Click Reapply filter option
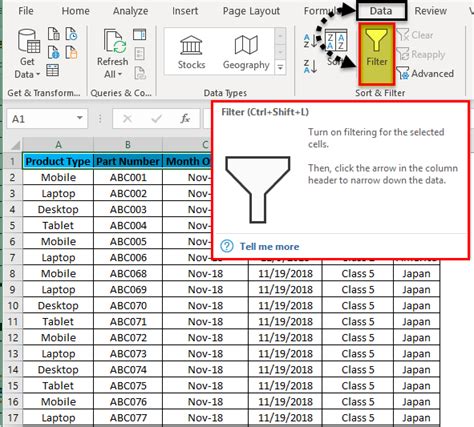Image resolution: width=474 pixels, height=427 pixels. [421, 54]
